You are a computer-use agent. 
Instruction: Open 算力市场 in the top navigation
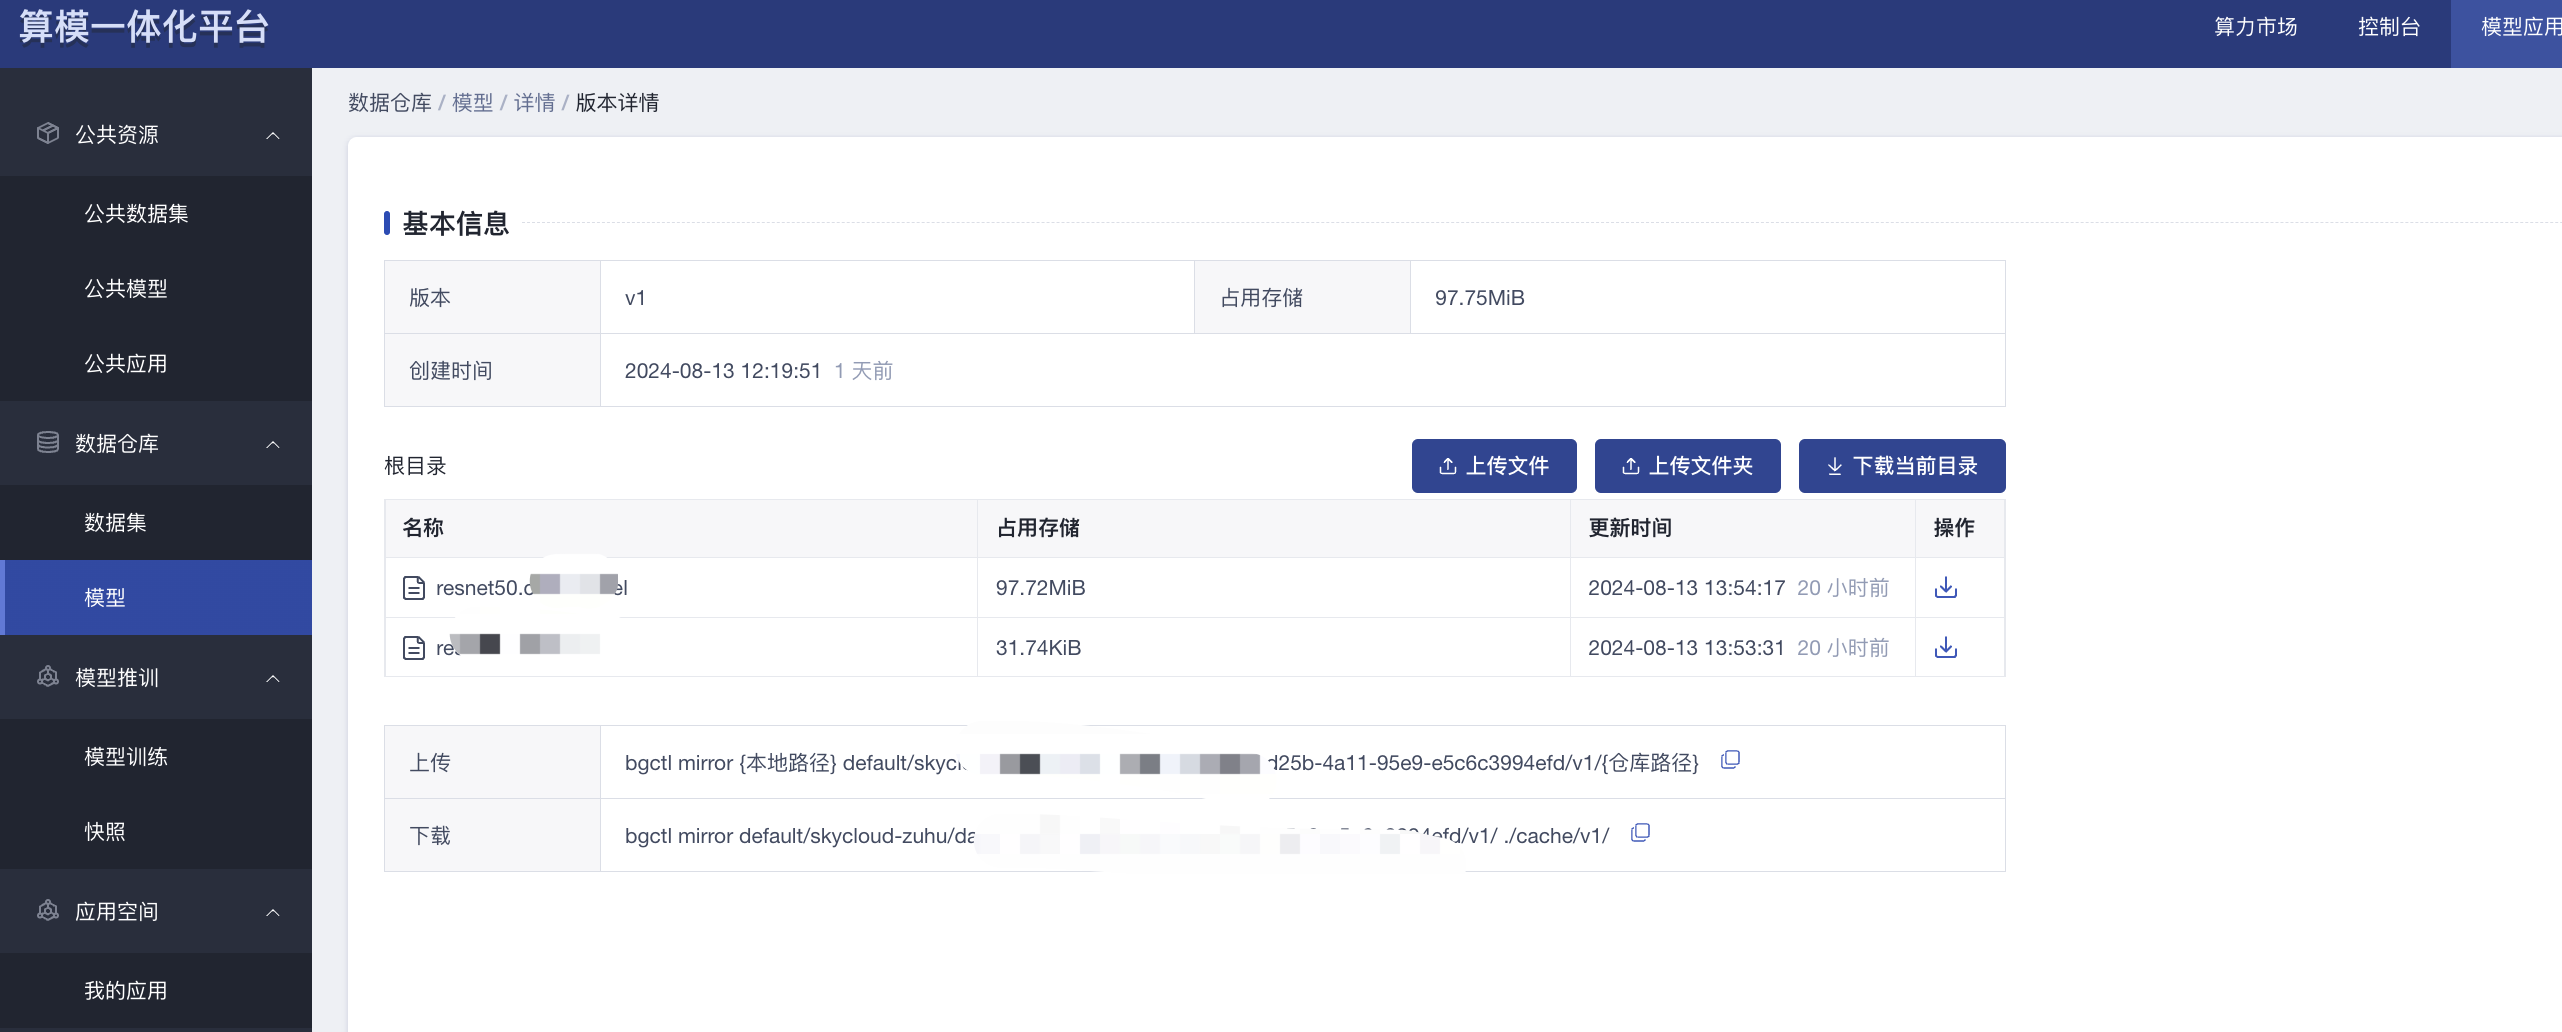(x=2255, y=27)
